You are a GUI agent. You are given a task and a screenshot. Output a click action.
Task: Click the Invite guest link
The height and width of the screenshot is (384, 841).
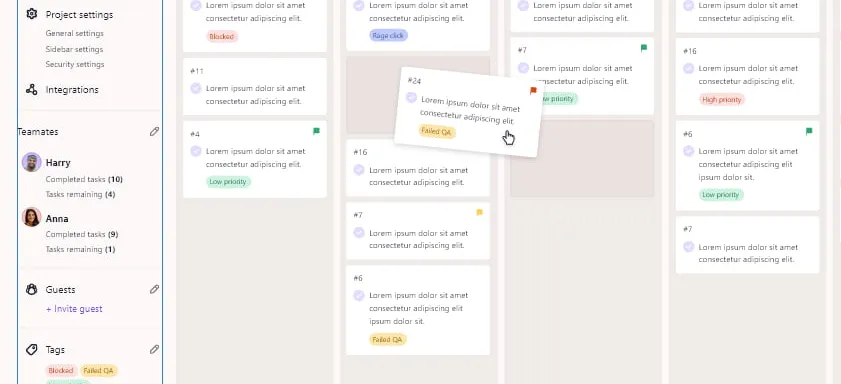pos(74,309)
